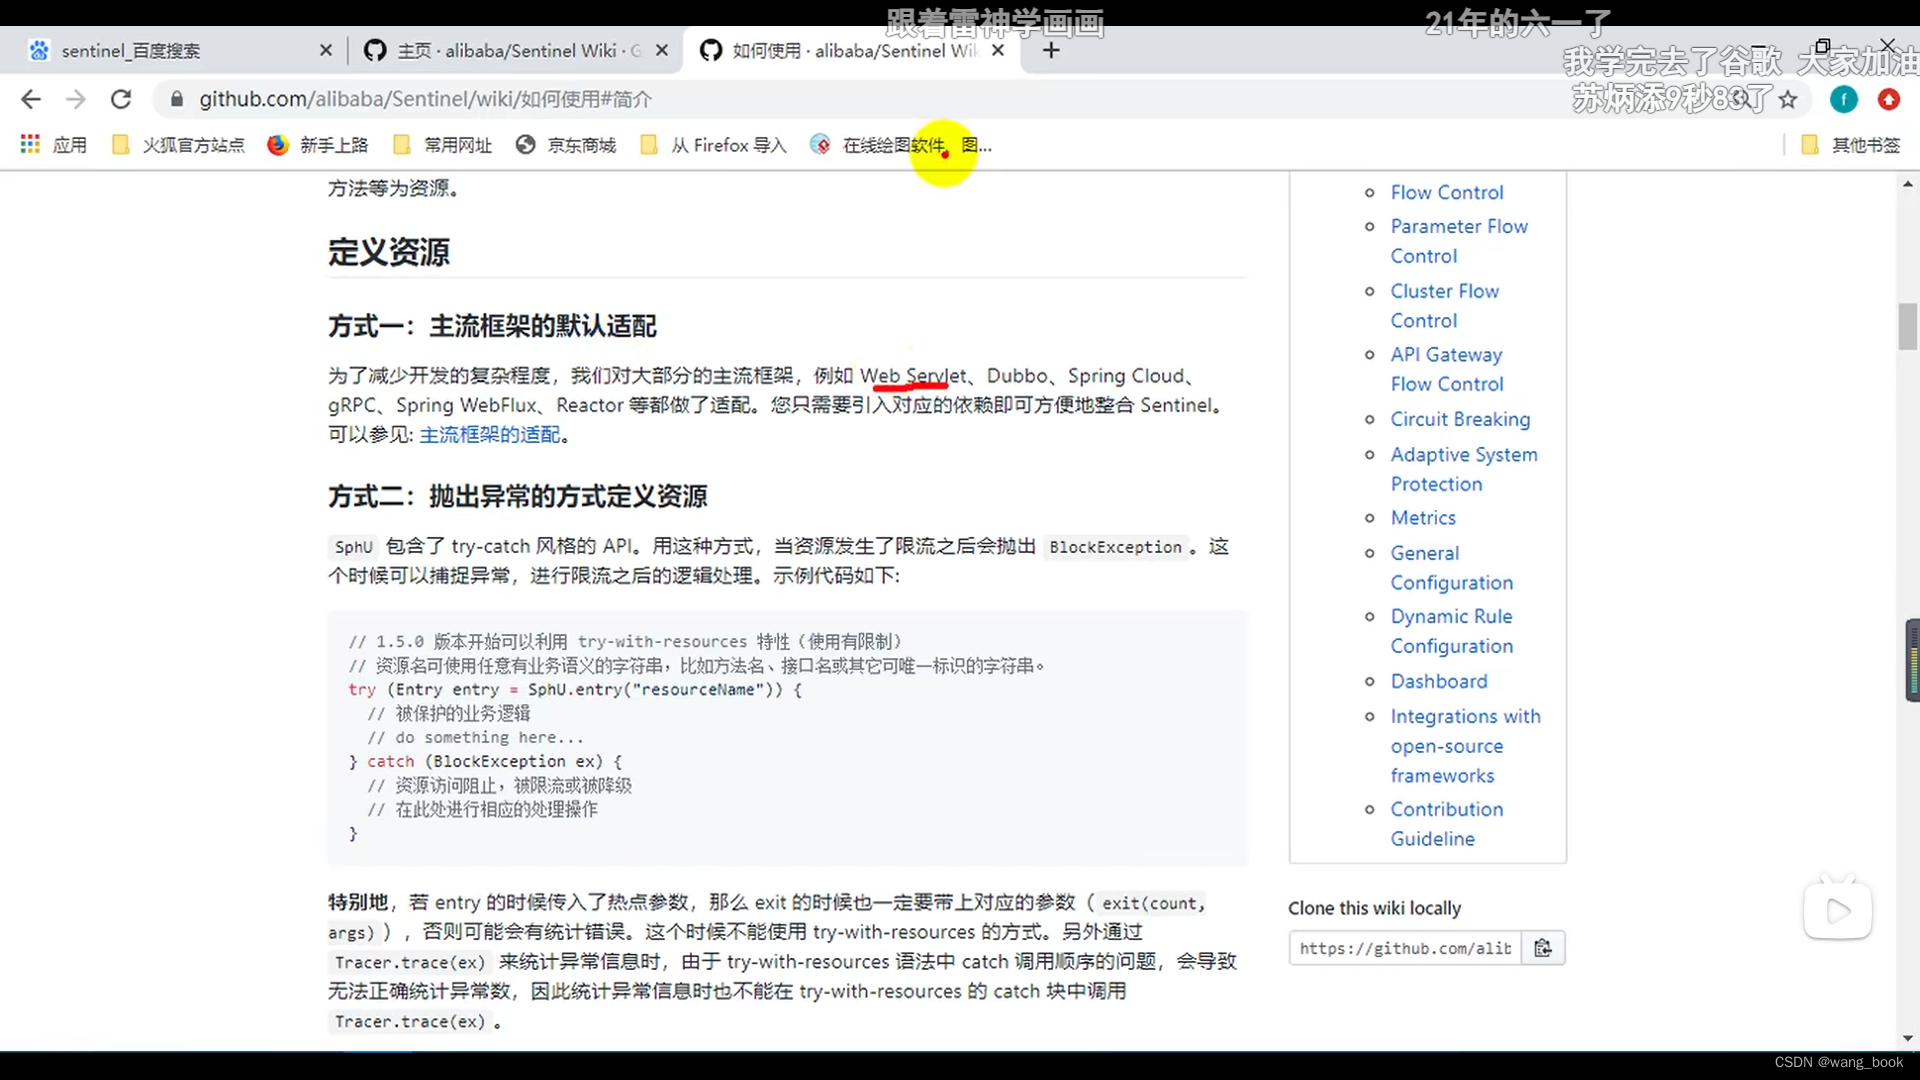The width and height of the screenshot is (1920, 1080).
Task: Click the 主流框架的适配 hyperlink
Action: [489, 433]
